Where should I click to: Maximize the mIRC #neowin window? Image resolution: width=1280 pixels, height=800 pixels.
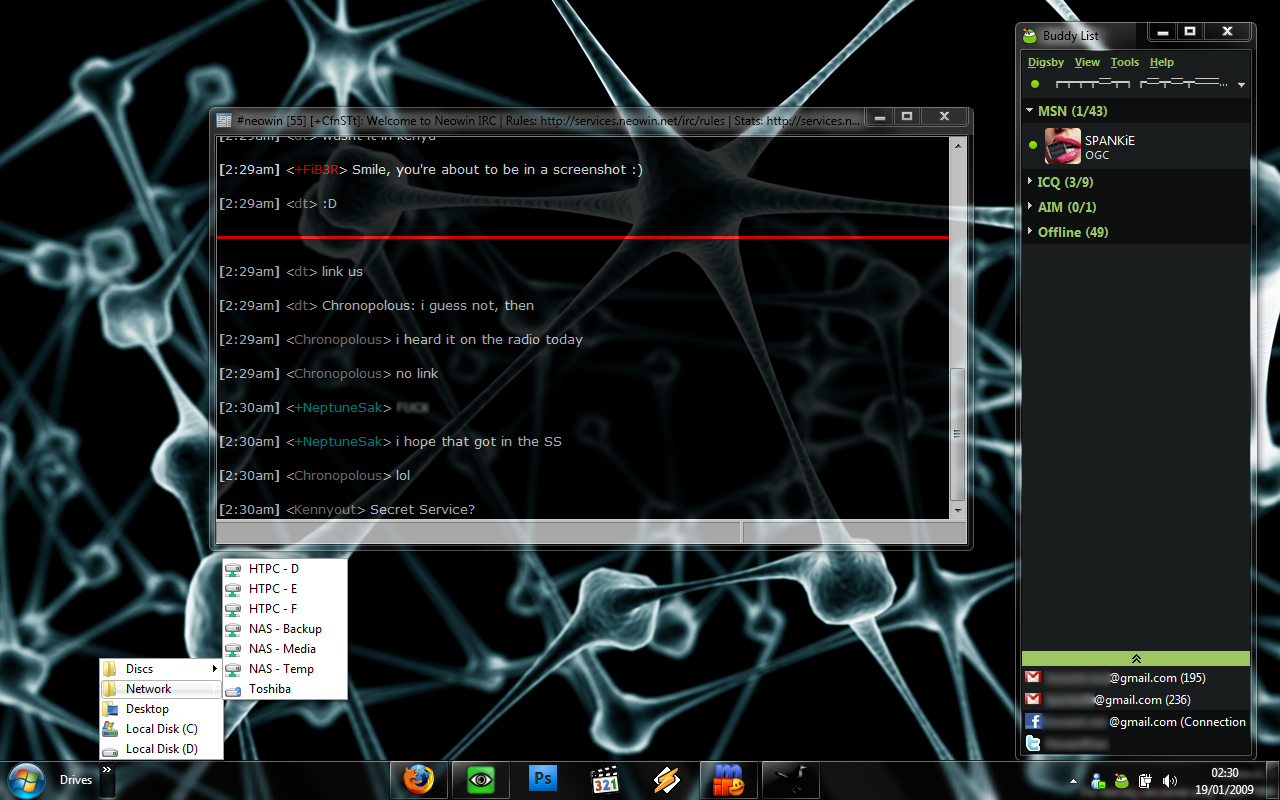click(x=907, y=117)
